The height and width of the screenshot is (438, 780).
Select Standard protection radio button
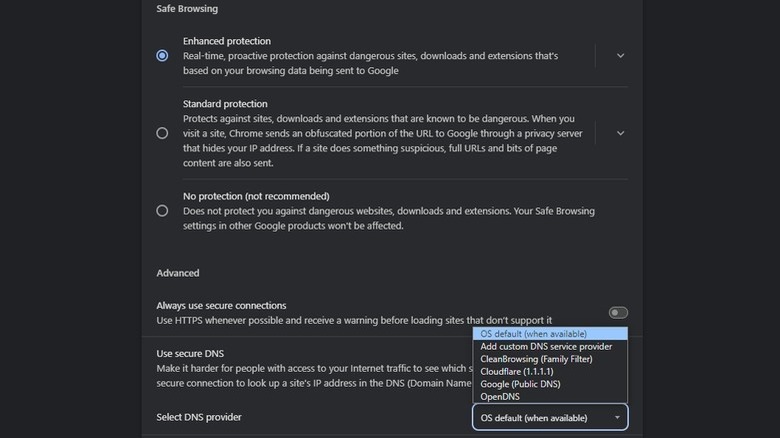coord(162,133)
